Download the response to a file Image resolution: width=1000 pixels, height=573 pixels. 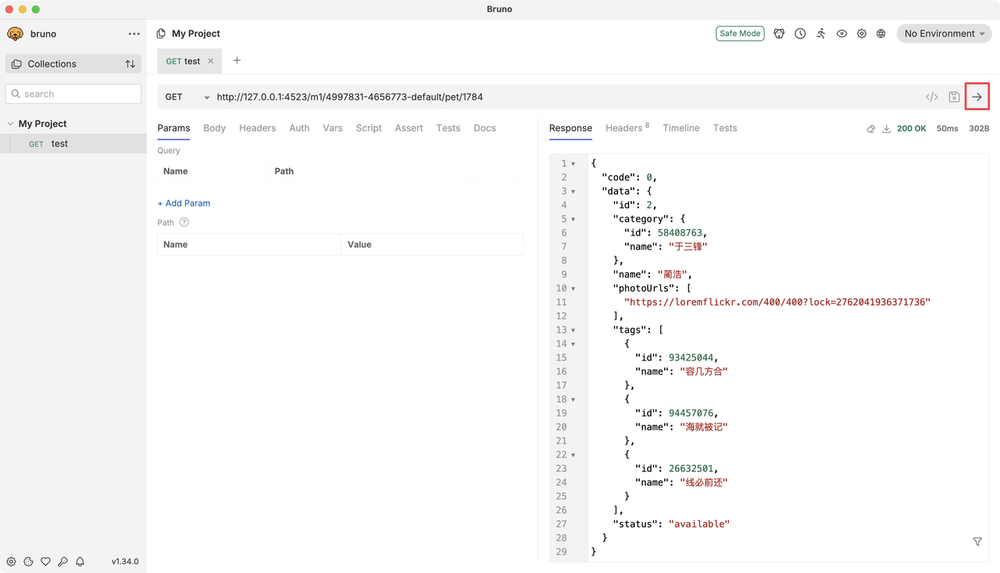(x=886, y=129)
